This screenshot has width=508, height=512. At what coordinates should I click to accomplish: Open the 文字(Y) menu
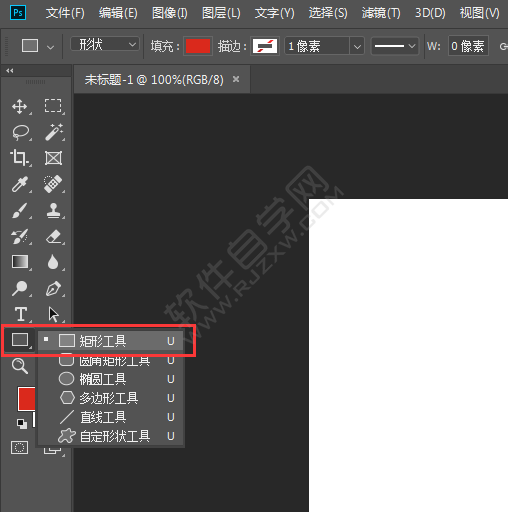coord(275,13)
